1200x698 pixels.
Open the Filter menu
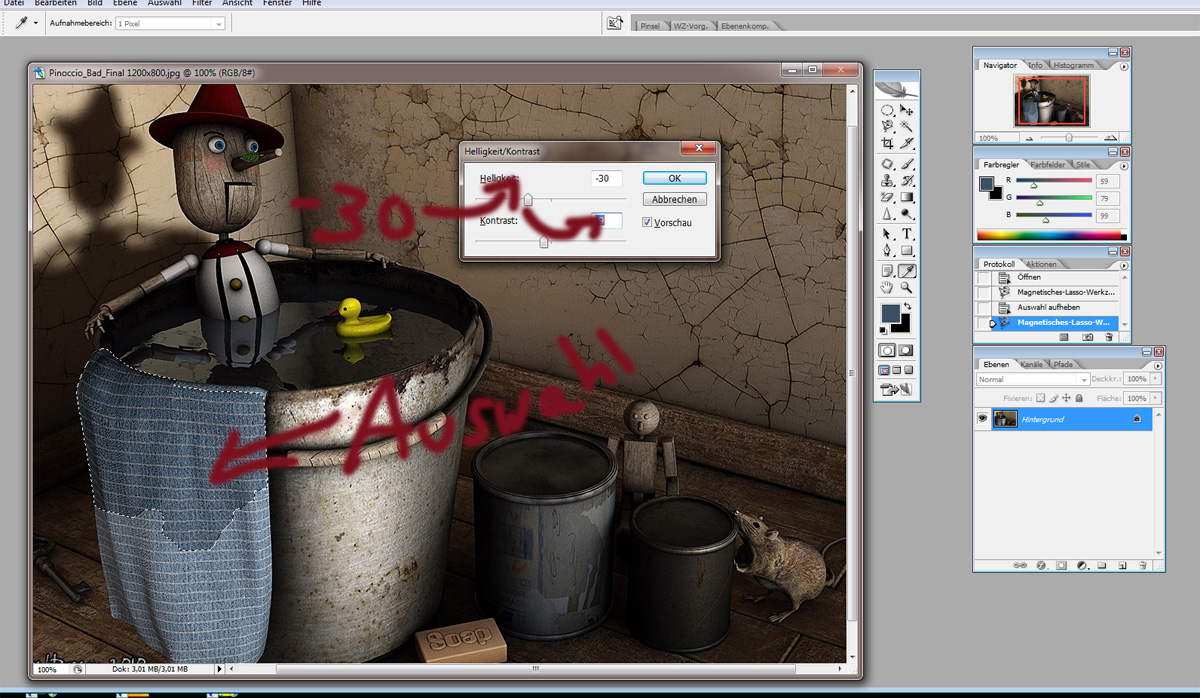tap(202, 3)
